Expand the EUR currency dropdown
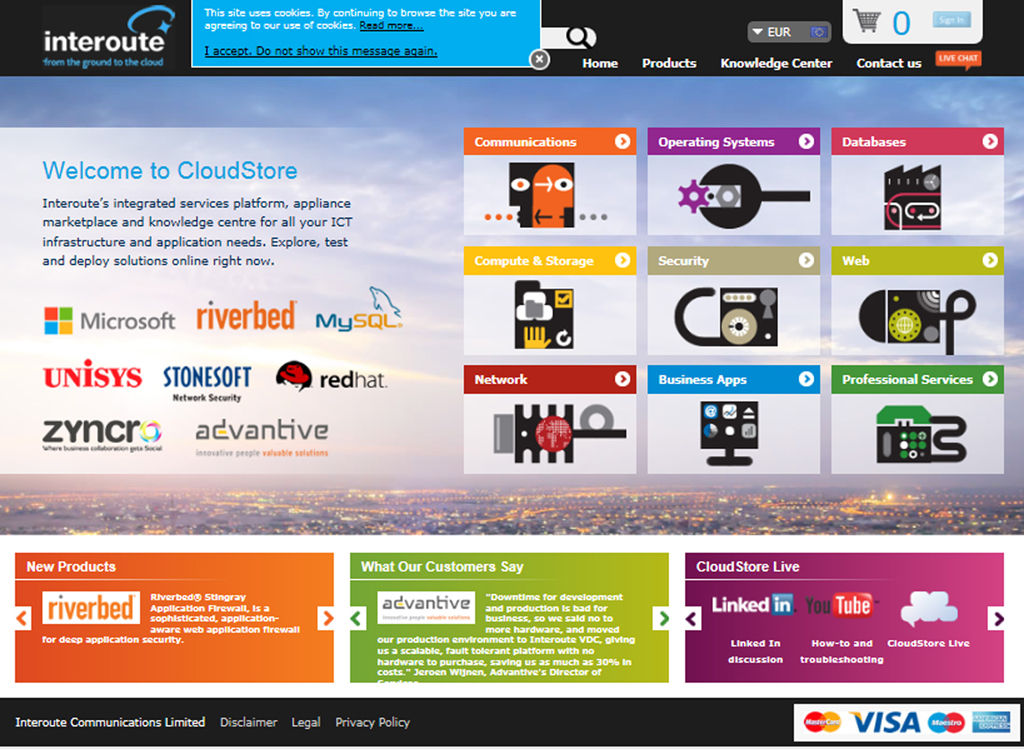Viewport: 1024px width, 749px height. click(789, 32)
